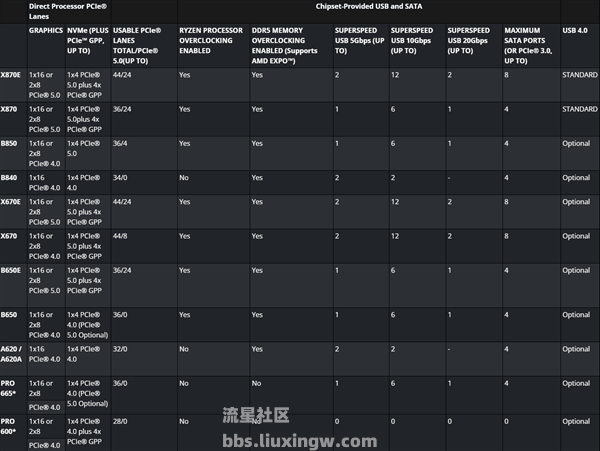Screen dimensions: 600x451
Task: Click the USABLE PCIe LANES column header
Action: (x=137, y=46)
